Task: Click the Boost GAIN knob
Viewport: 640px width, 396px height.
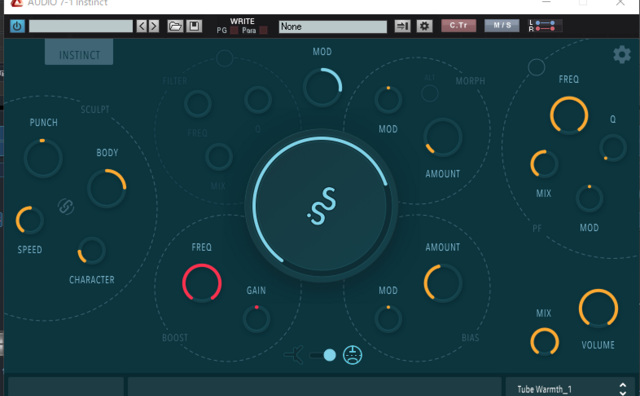Action: point(256,318)
